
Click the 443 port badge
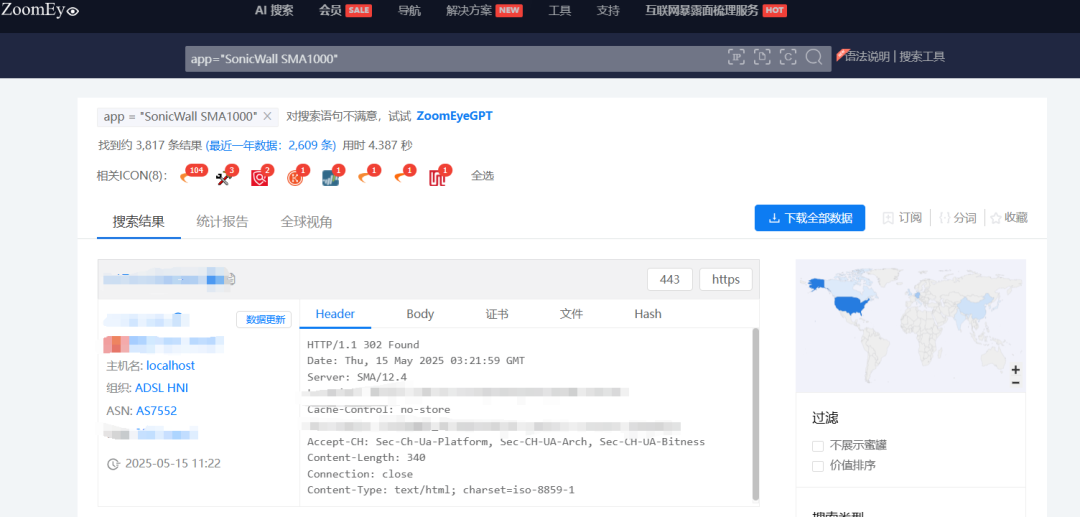click(x=669, y=279)
